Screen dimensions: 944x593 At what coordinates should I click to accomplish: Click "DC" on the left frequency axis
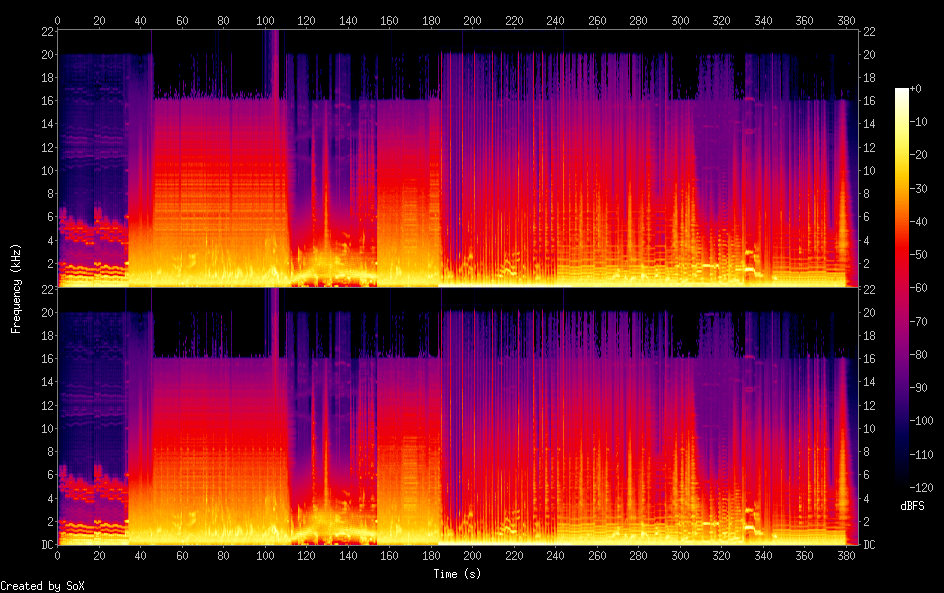(x=48, y=545)
